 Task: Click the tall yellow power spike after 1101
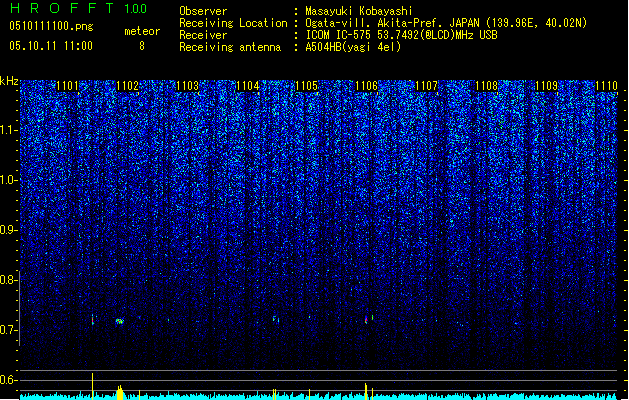coord(93,386)
